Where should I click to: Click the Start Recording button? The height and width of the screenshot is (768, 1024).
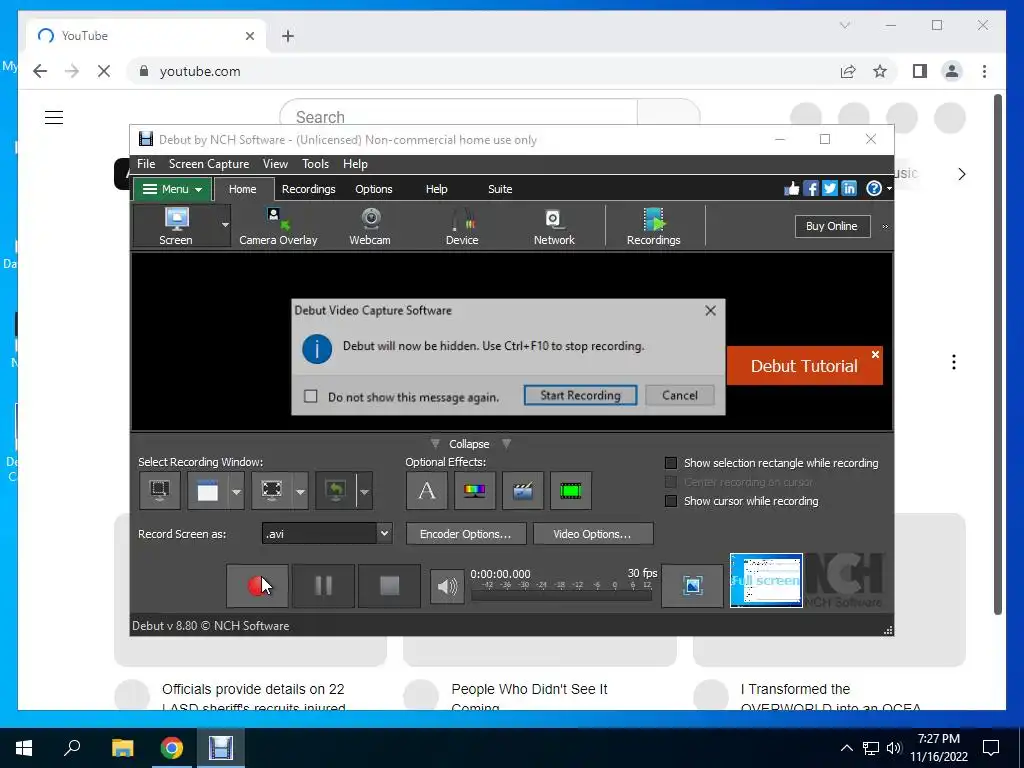[x=580, y=395]
